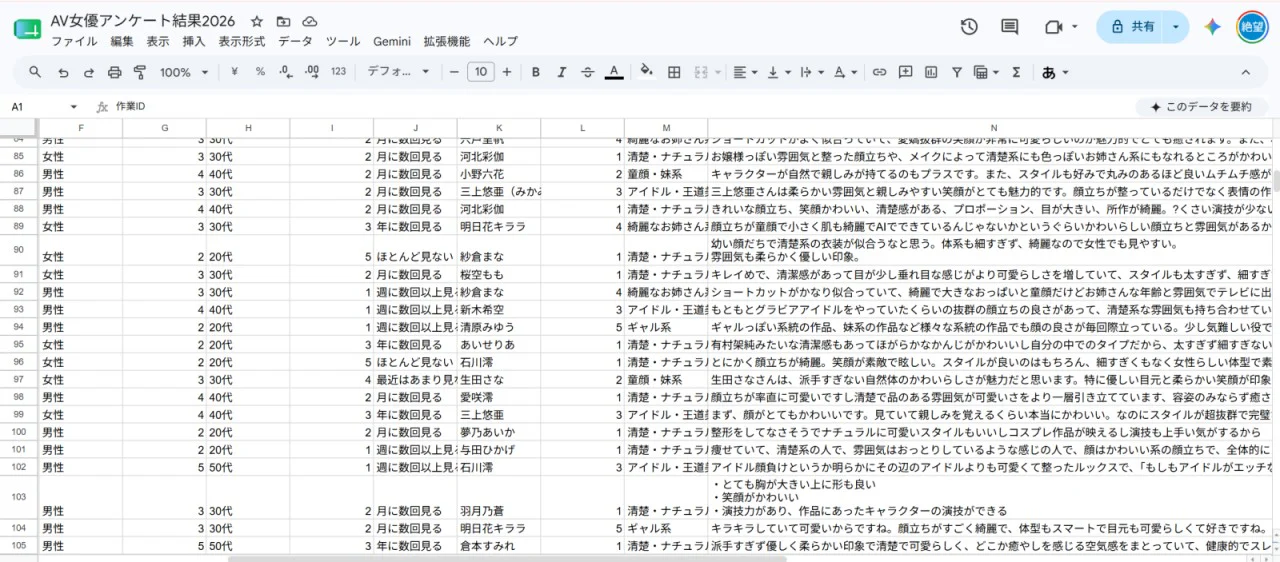Click formula bar containing 作業ID

coord(620,106)
